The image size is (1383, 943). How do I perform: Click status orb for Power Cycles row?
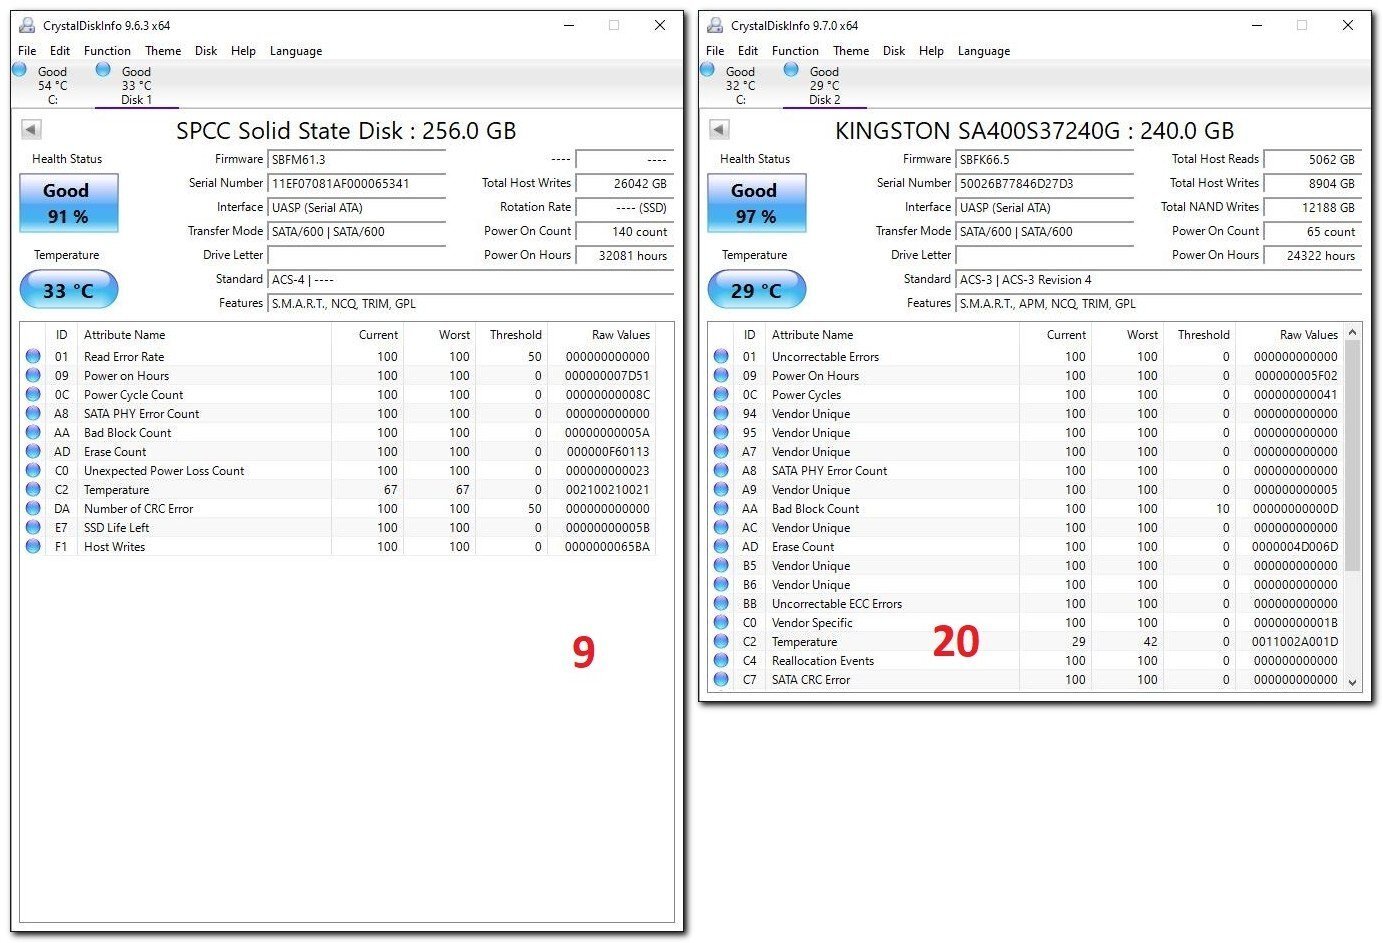pos(721,394)
